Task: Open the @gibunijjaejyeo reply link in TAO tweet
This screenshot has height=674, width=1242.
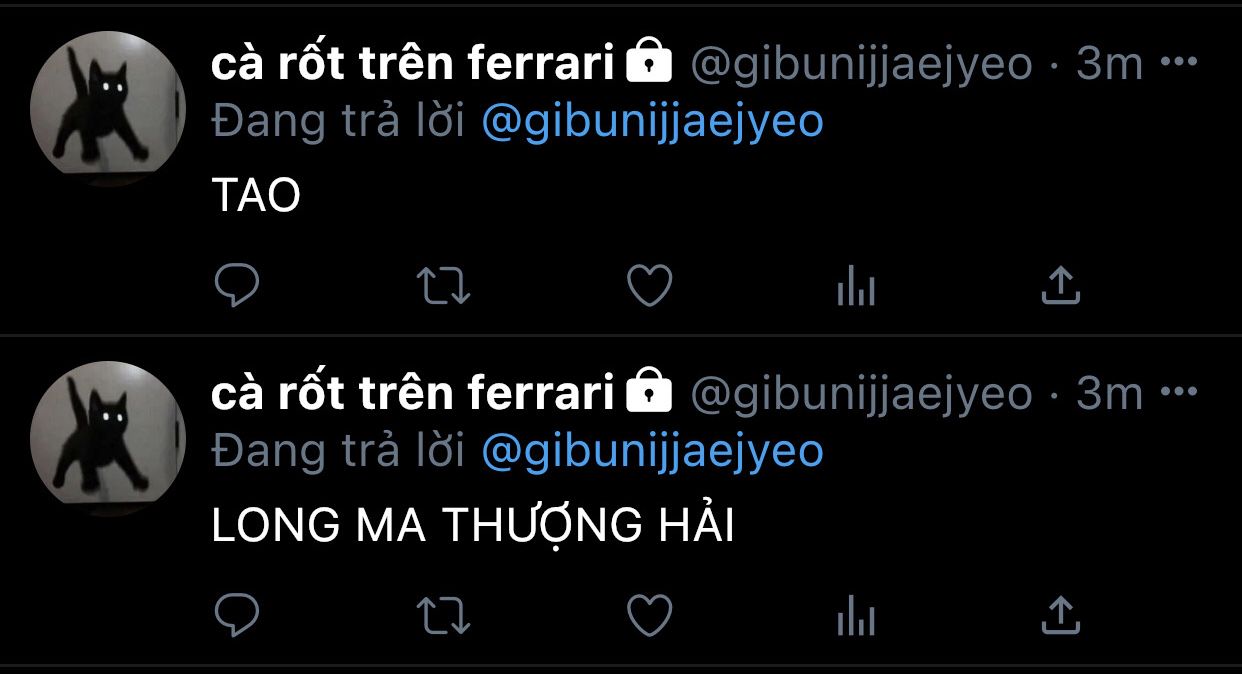Action: pos(652,122)
